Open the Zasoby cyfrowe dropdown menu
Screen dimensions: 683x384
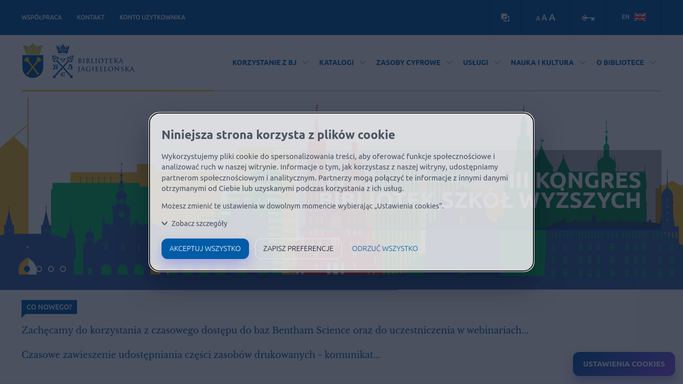click(x=414, y=62)
